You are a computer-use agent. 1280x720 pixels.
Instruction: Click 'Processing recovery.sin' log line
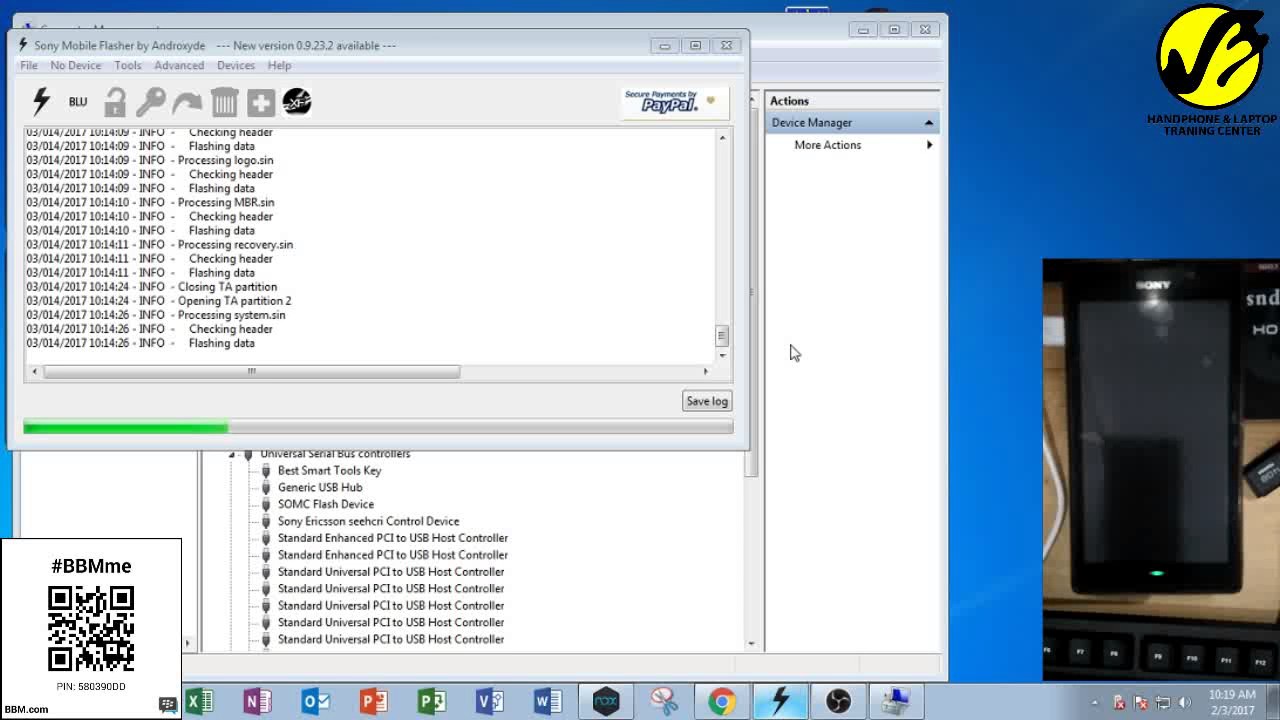tap(235, 244)
